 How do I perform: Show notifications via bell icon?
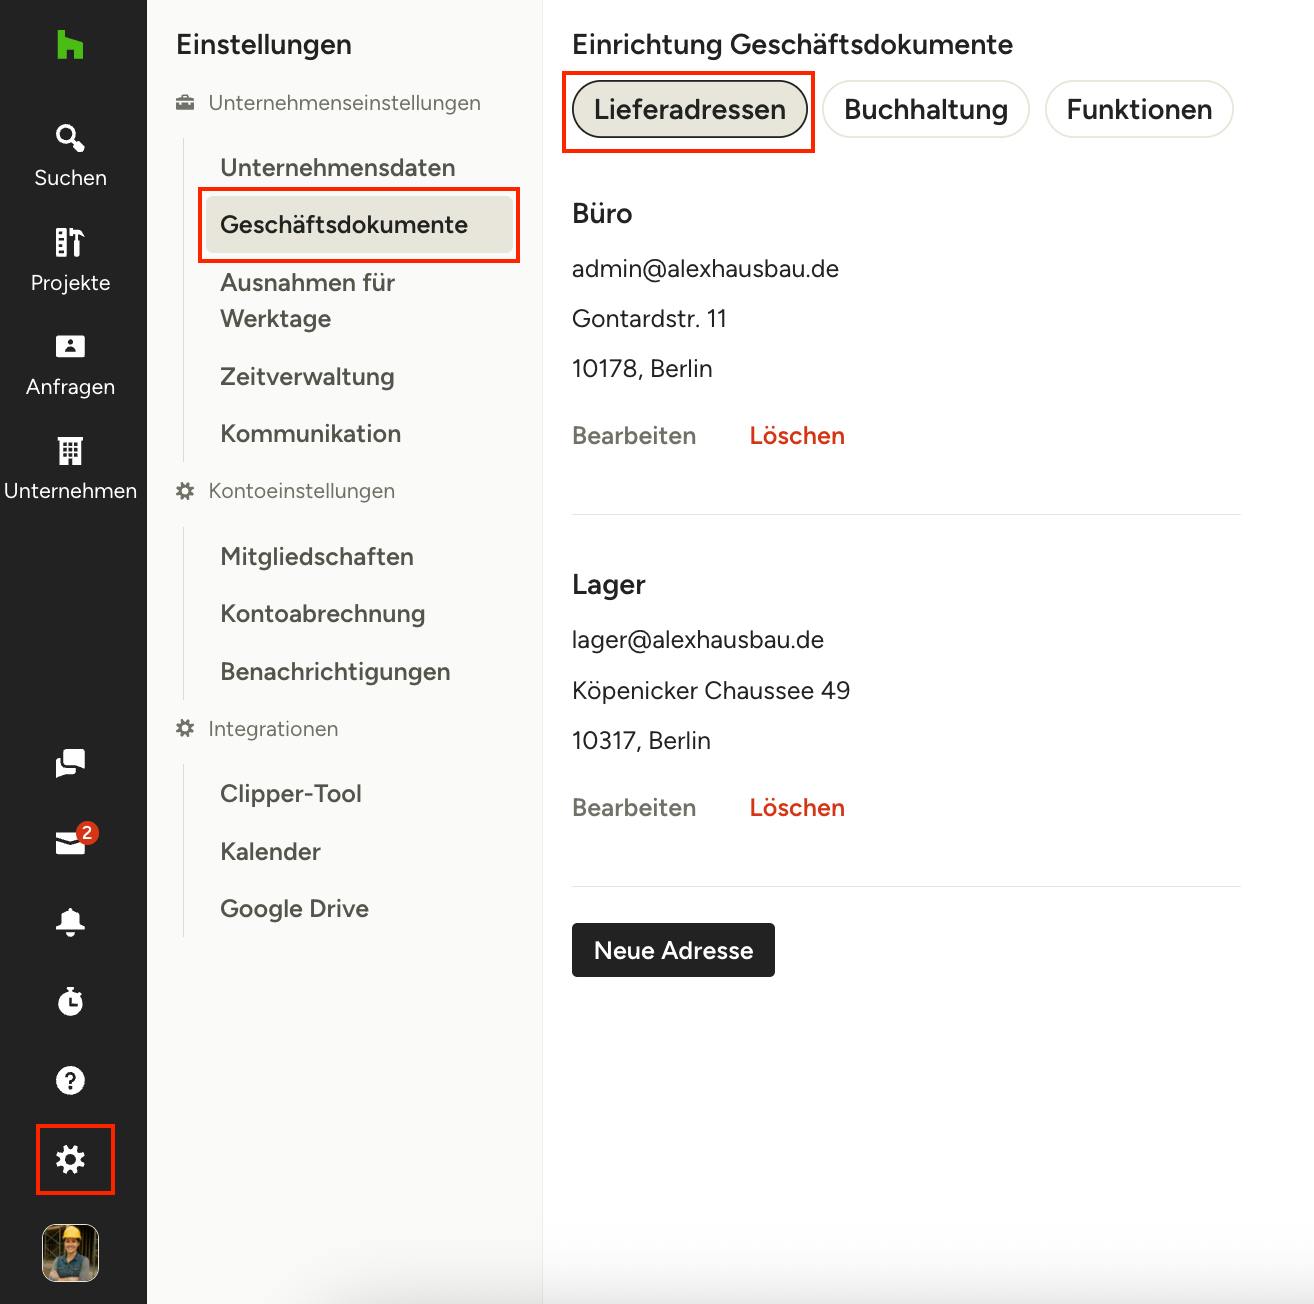coord(70,921)
